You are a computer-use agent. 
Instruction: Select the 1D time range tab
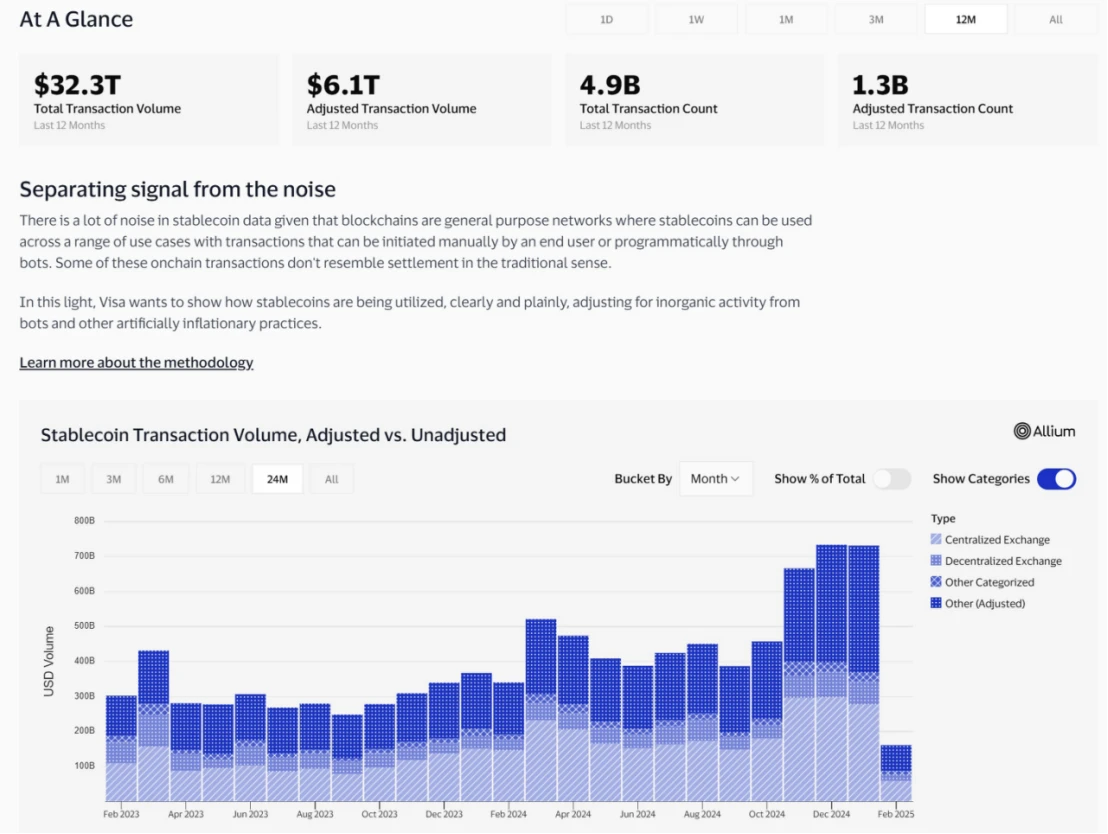point(606,19)
